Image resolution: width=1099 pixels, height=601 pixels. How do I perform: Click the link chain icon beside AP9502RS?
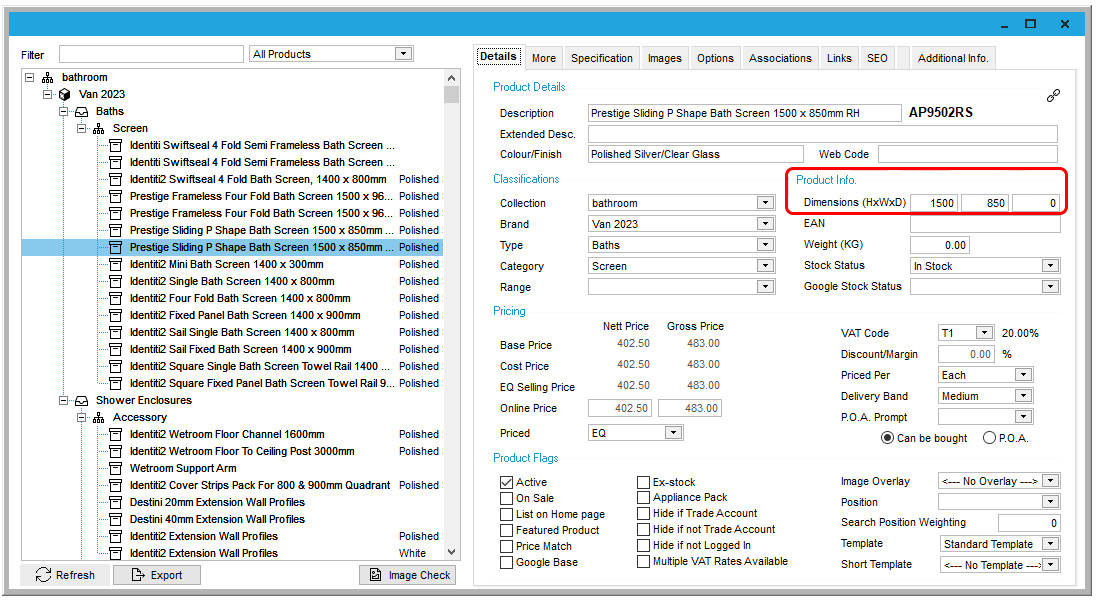pos(1053,96)
